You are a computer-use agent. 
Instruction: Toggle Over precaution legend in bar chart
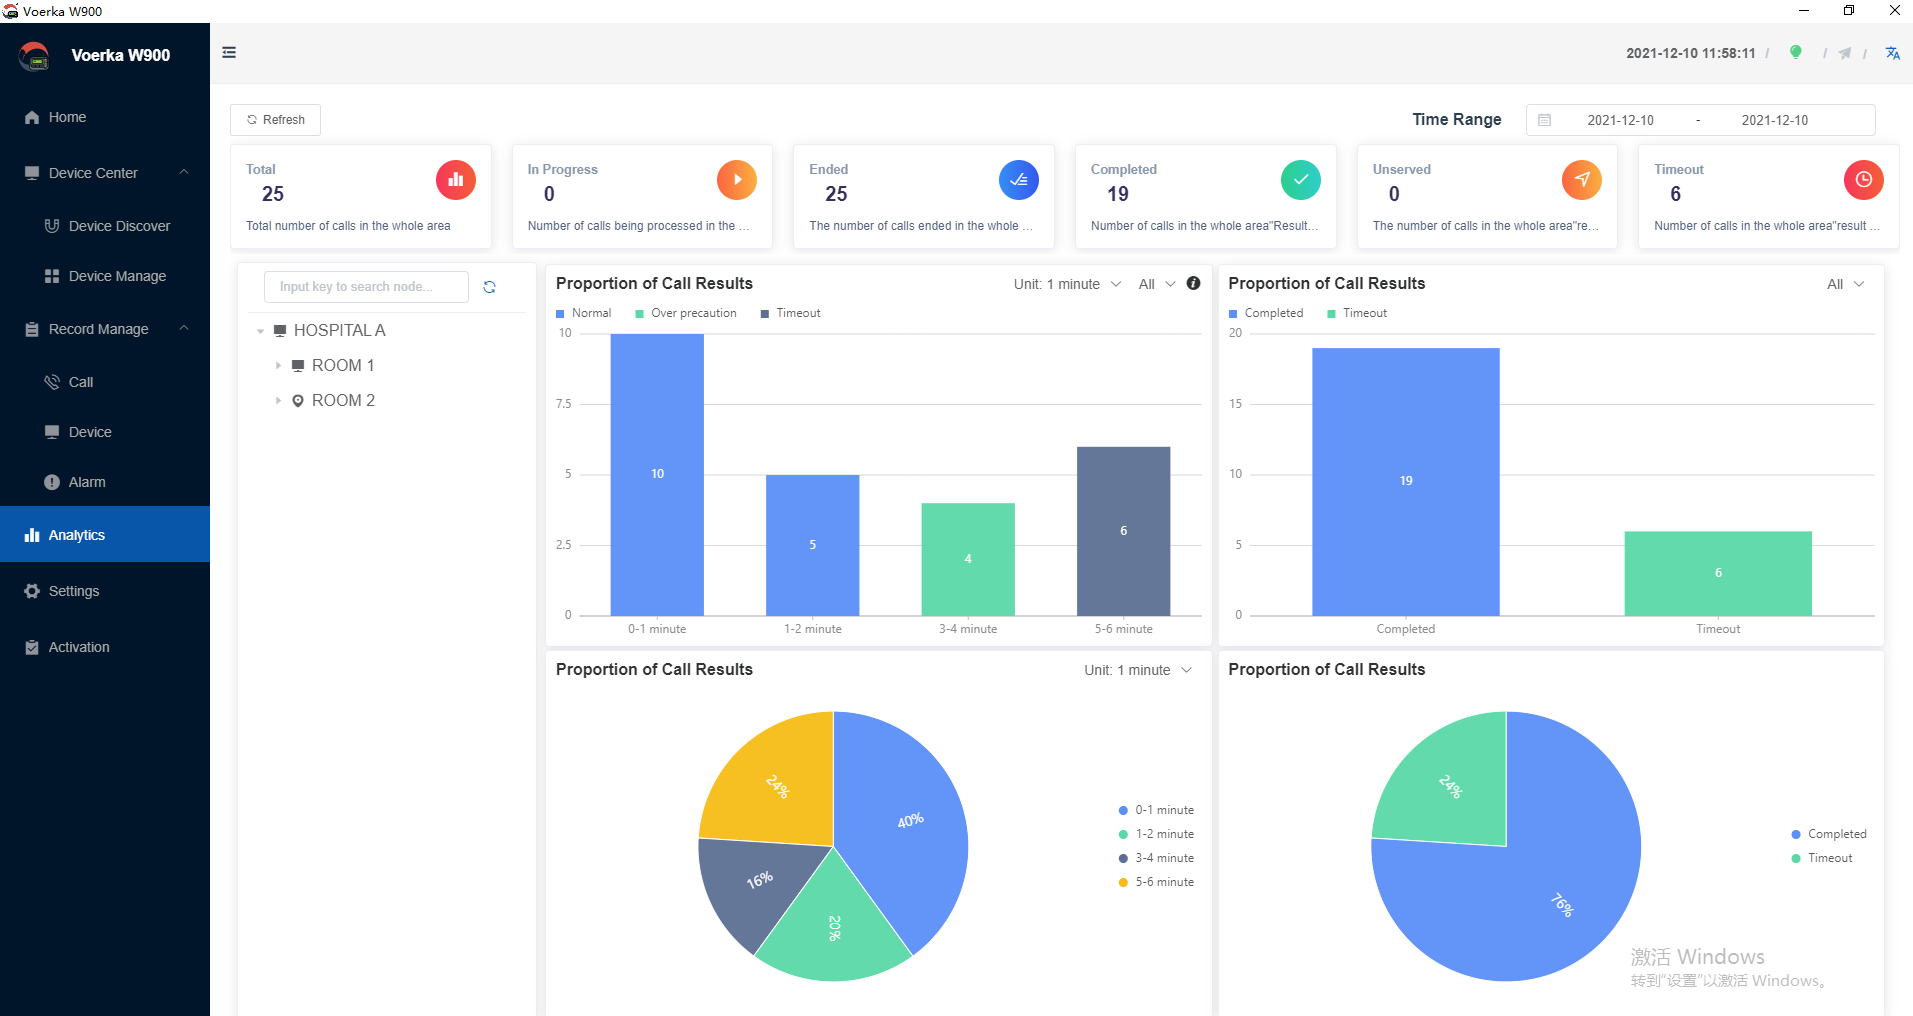tap(686, 313)
